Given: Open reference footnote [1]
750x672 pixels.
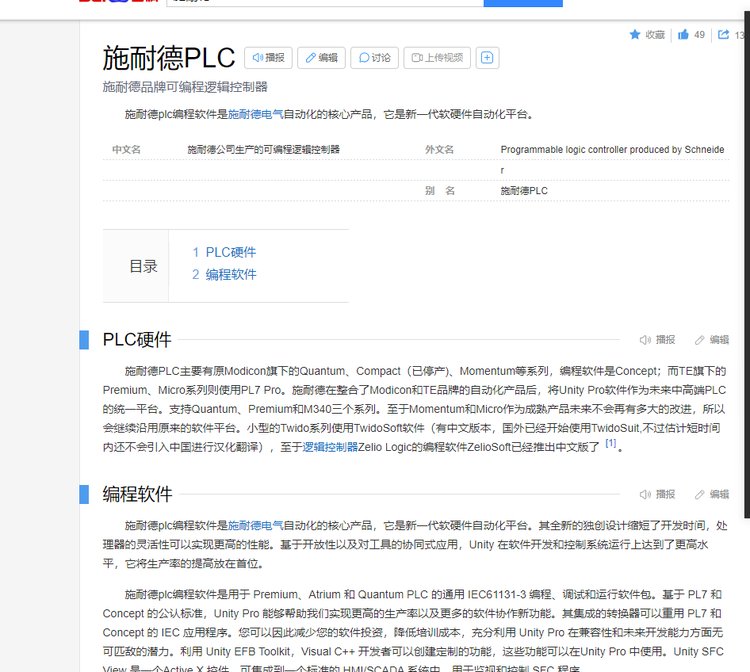Looking at the screenshot, I should coord(610,444).
